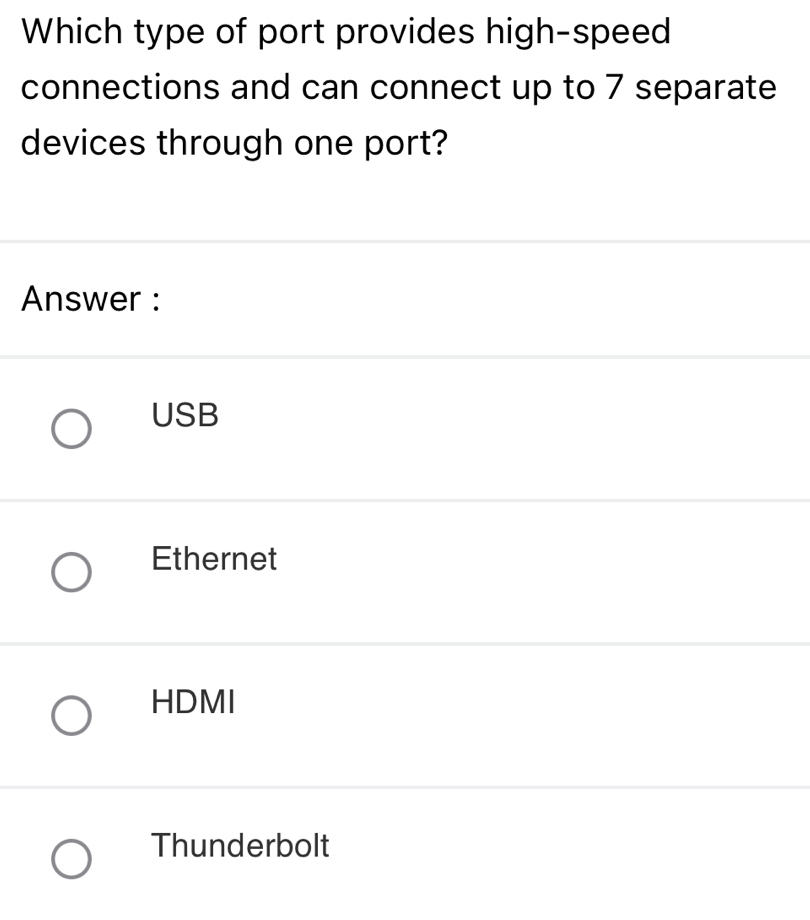The width and height of the screenshot is (810, 920).
Task: Choose the Ethernet radio button
Action: 71,573
